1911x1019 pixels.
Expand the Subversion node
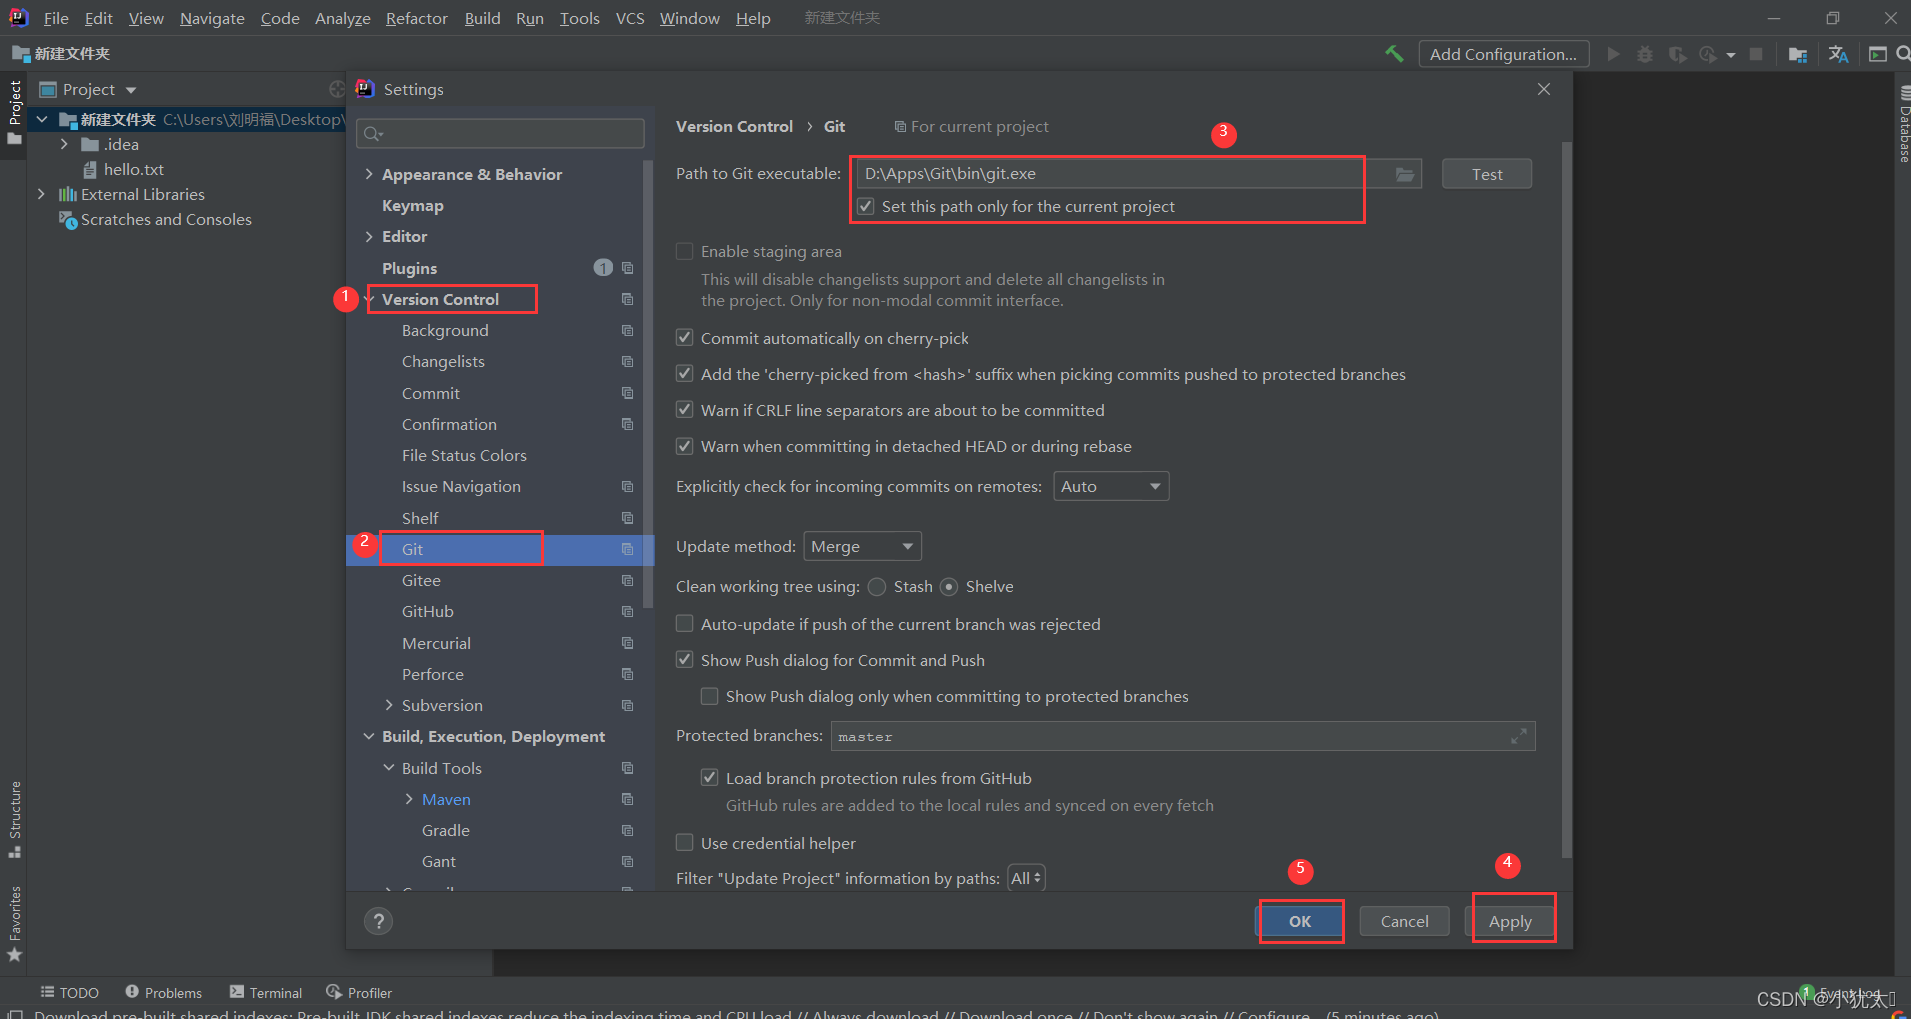pyautogui.click(x=389, y=705)
